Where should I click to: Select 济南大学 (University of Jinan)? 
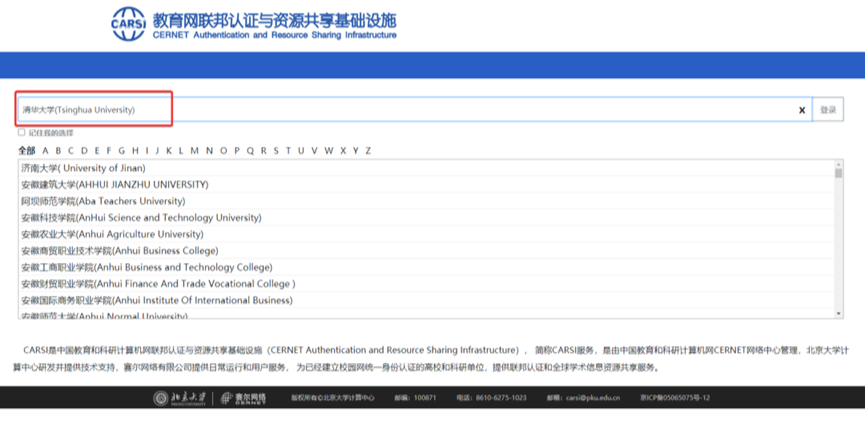coord(426,168)
